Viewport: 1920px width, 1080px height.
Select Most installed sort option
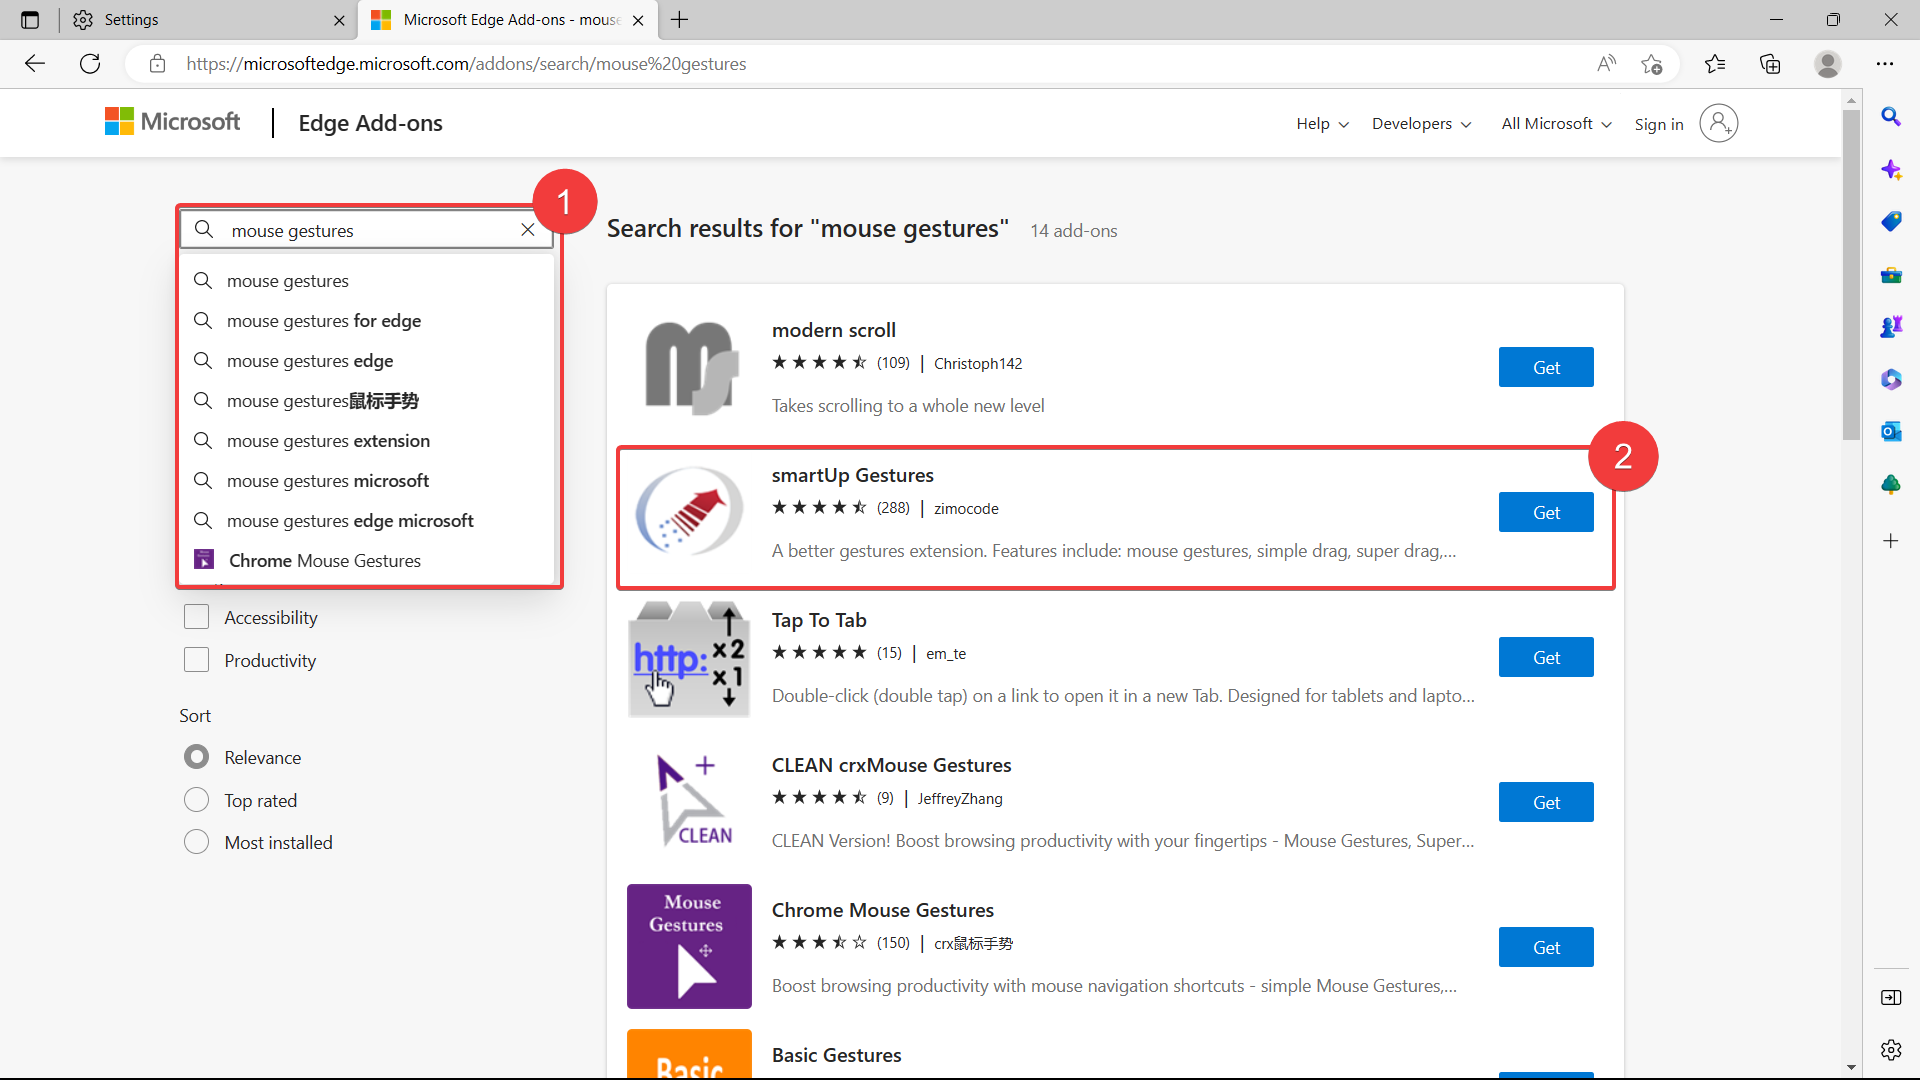tap(197, 842)
